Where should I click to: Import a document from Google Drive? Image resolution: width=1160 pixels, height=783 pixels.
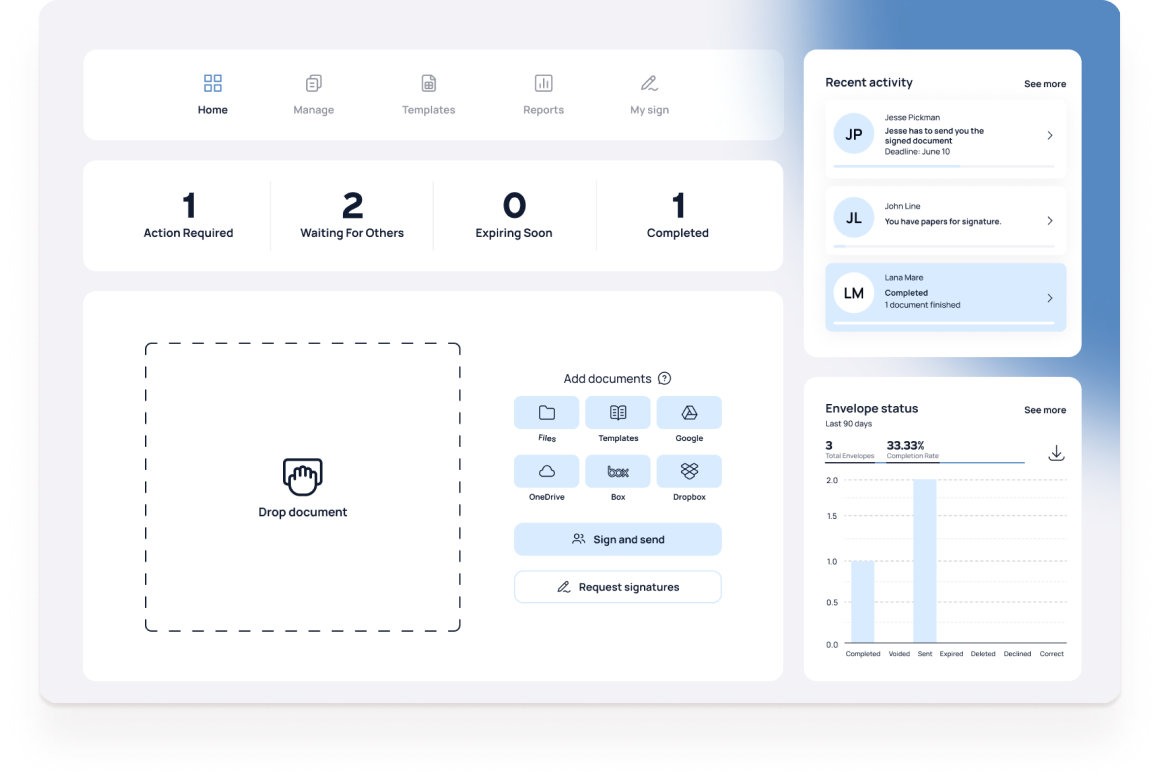pos(689,413)
